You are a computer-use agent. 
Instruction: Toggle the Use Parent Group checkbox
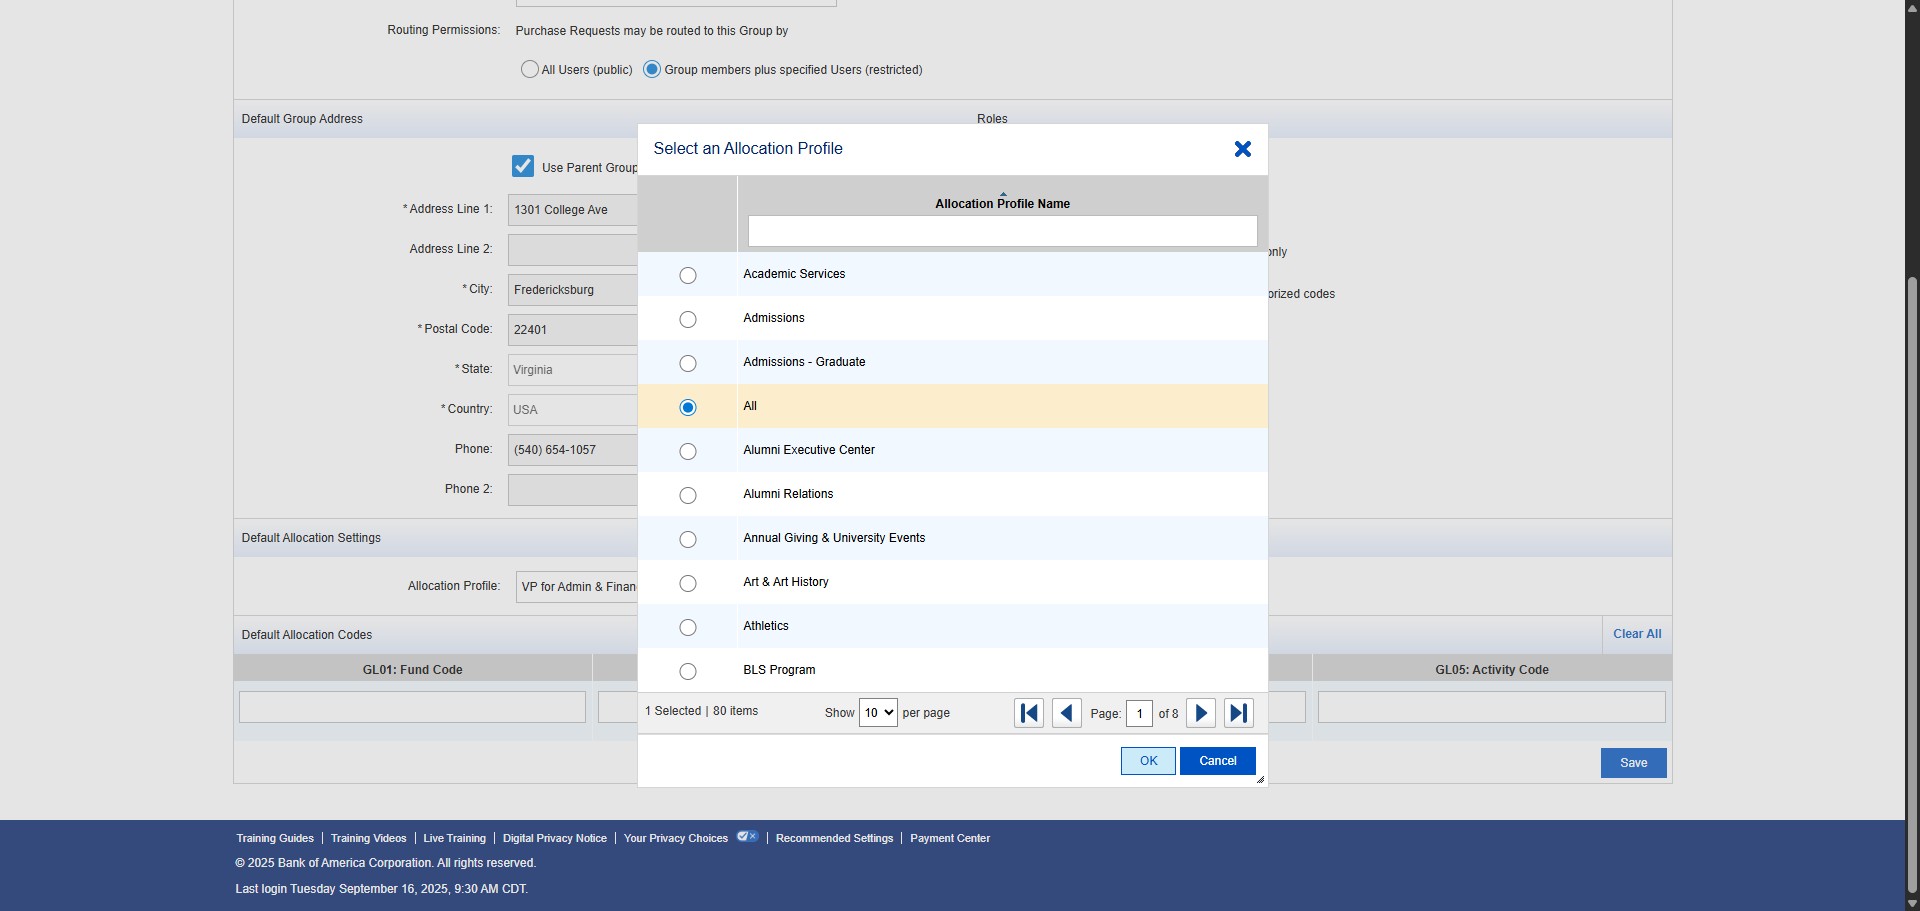point(523,166)
